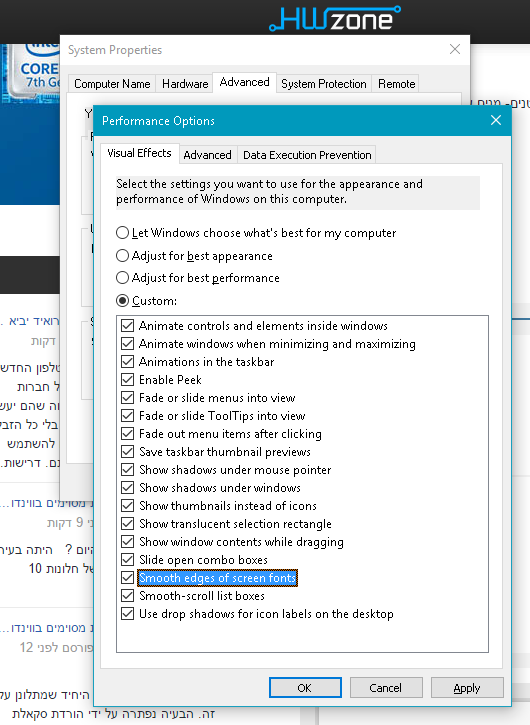Switch to Data Execution Prevention tab
Screen dimensions: 530x725
pyautogui.click(x=307, y=155)
